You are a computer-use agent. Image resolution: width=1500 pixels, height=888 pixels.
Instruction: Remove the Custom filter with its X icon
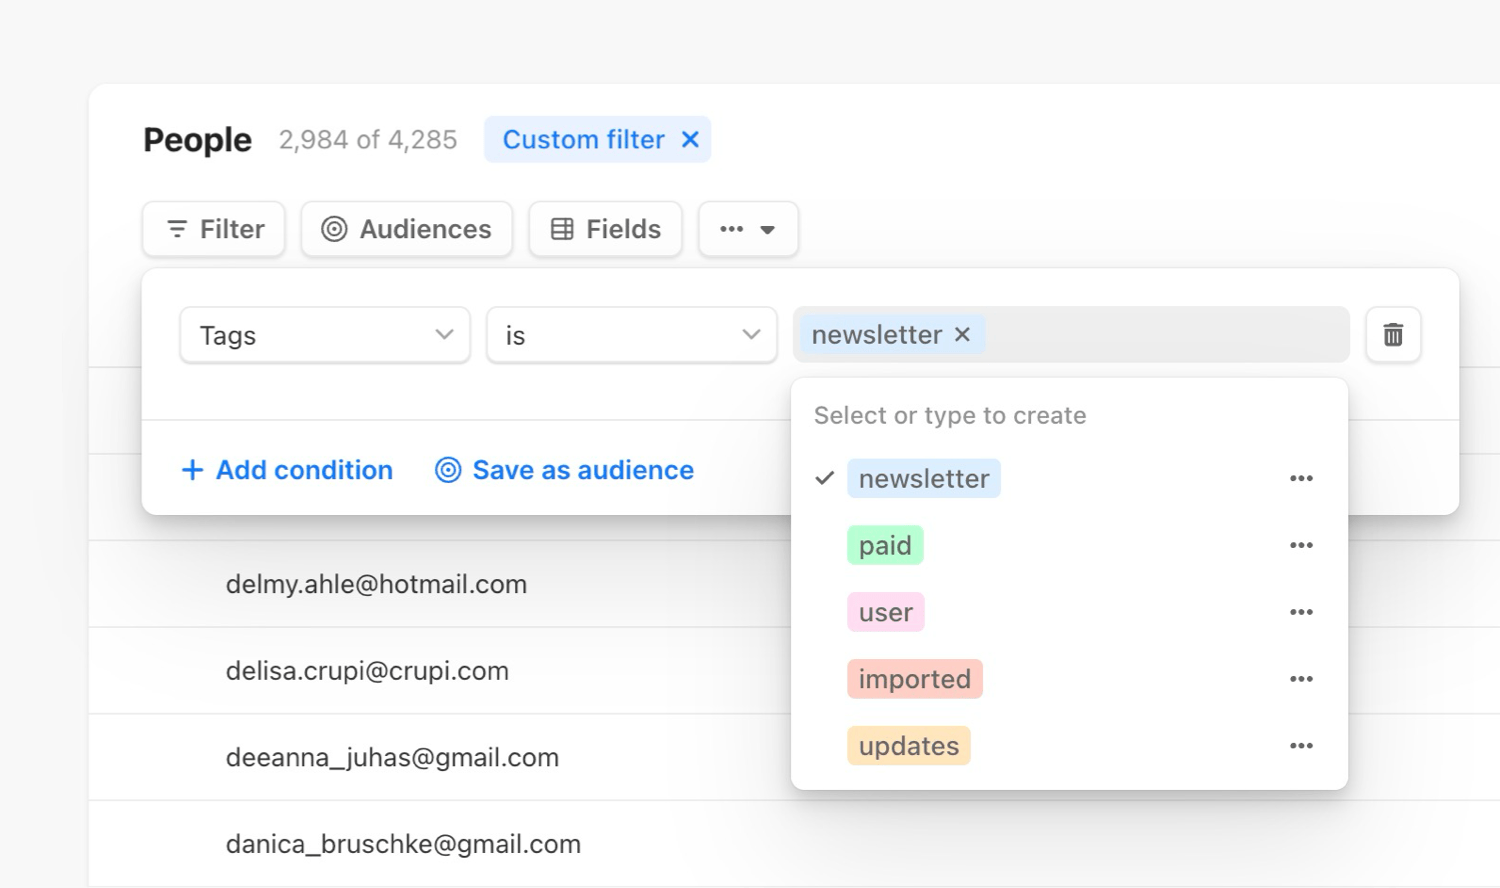[690, 140]
